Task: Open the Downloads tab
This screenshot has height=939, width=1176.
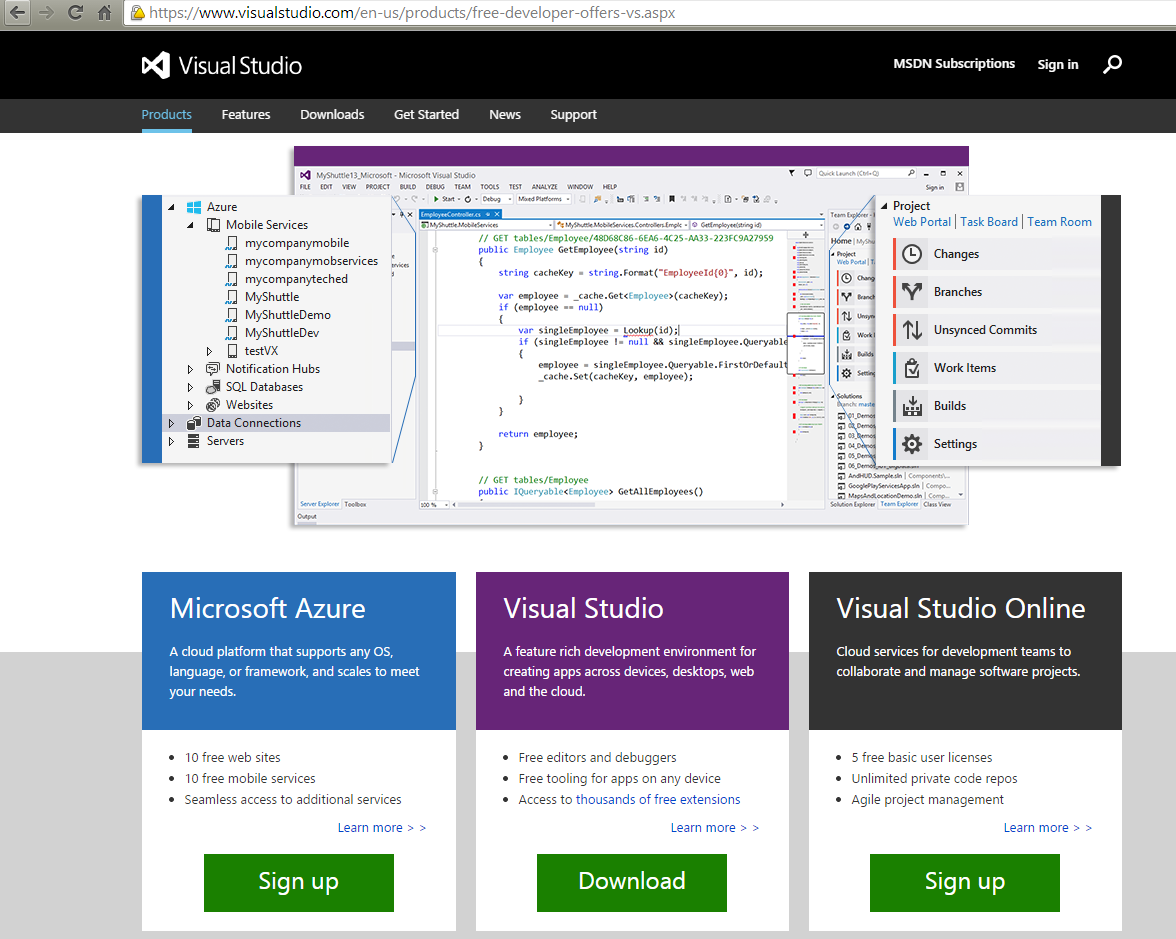Action: (332, 115)
